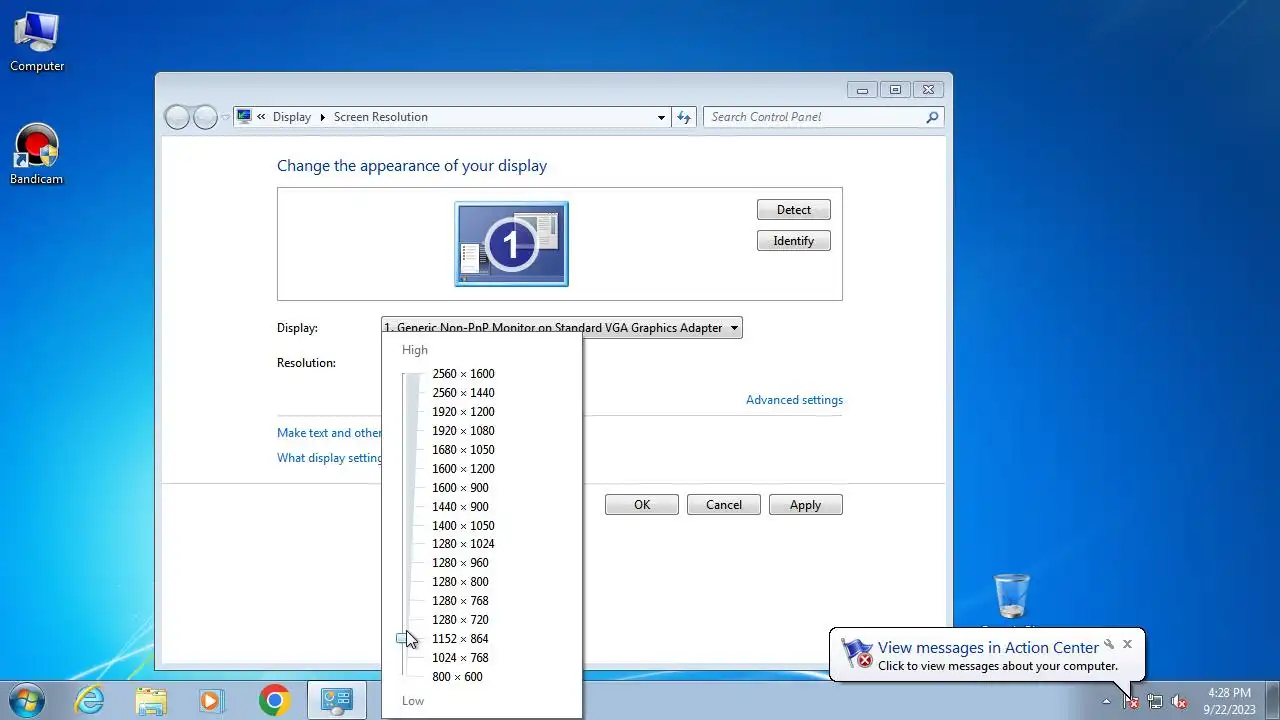Choose 1280 × 800 resolution
This screenshot has height=720, width=1280.
pos(460,582)
